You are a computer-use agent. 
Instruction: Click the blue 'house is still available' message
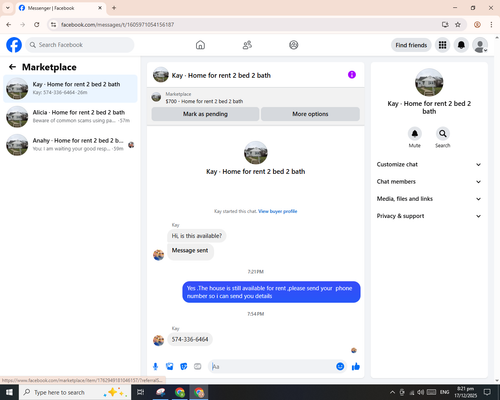coord(271,292)
